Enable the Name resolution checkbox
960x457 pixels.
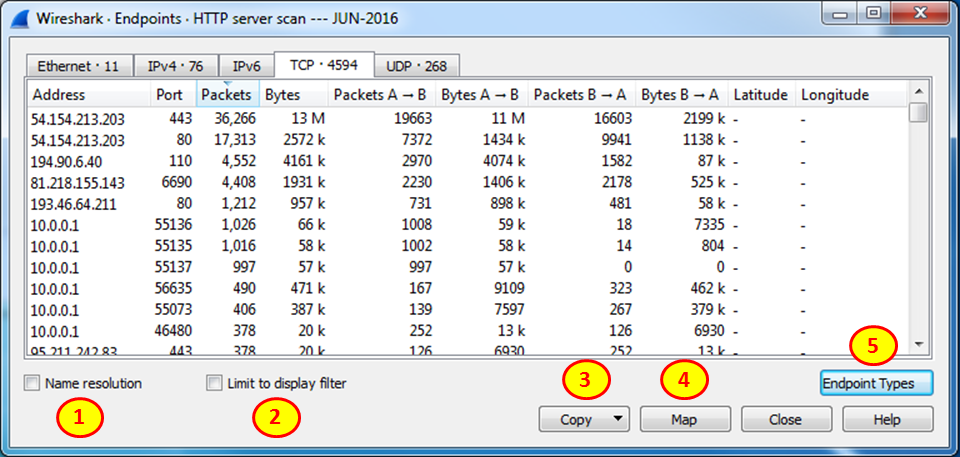[31, 383]
